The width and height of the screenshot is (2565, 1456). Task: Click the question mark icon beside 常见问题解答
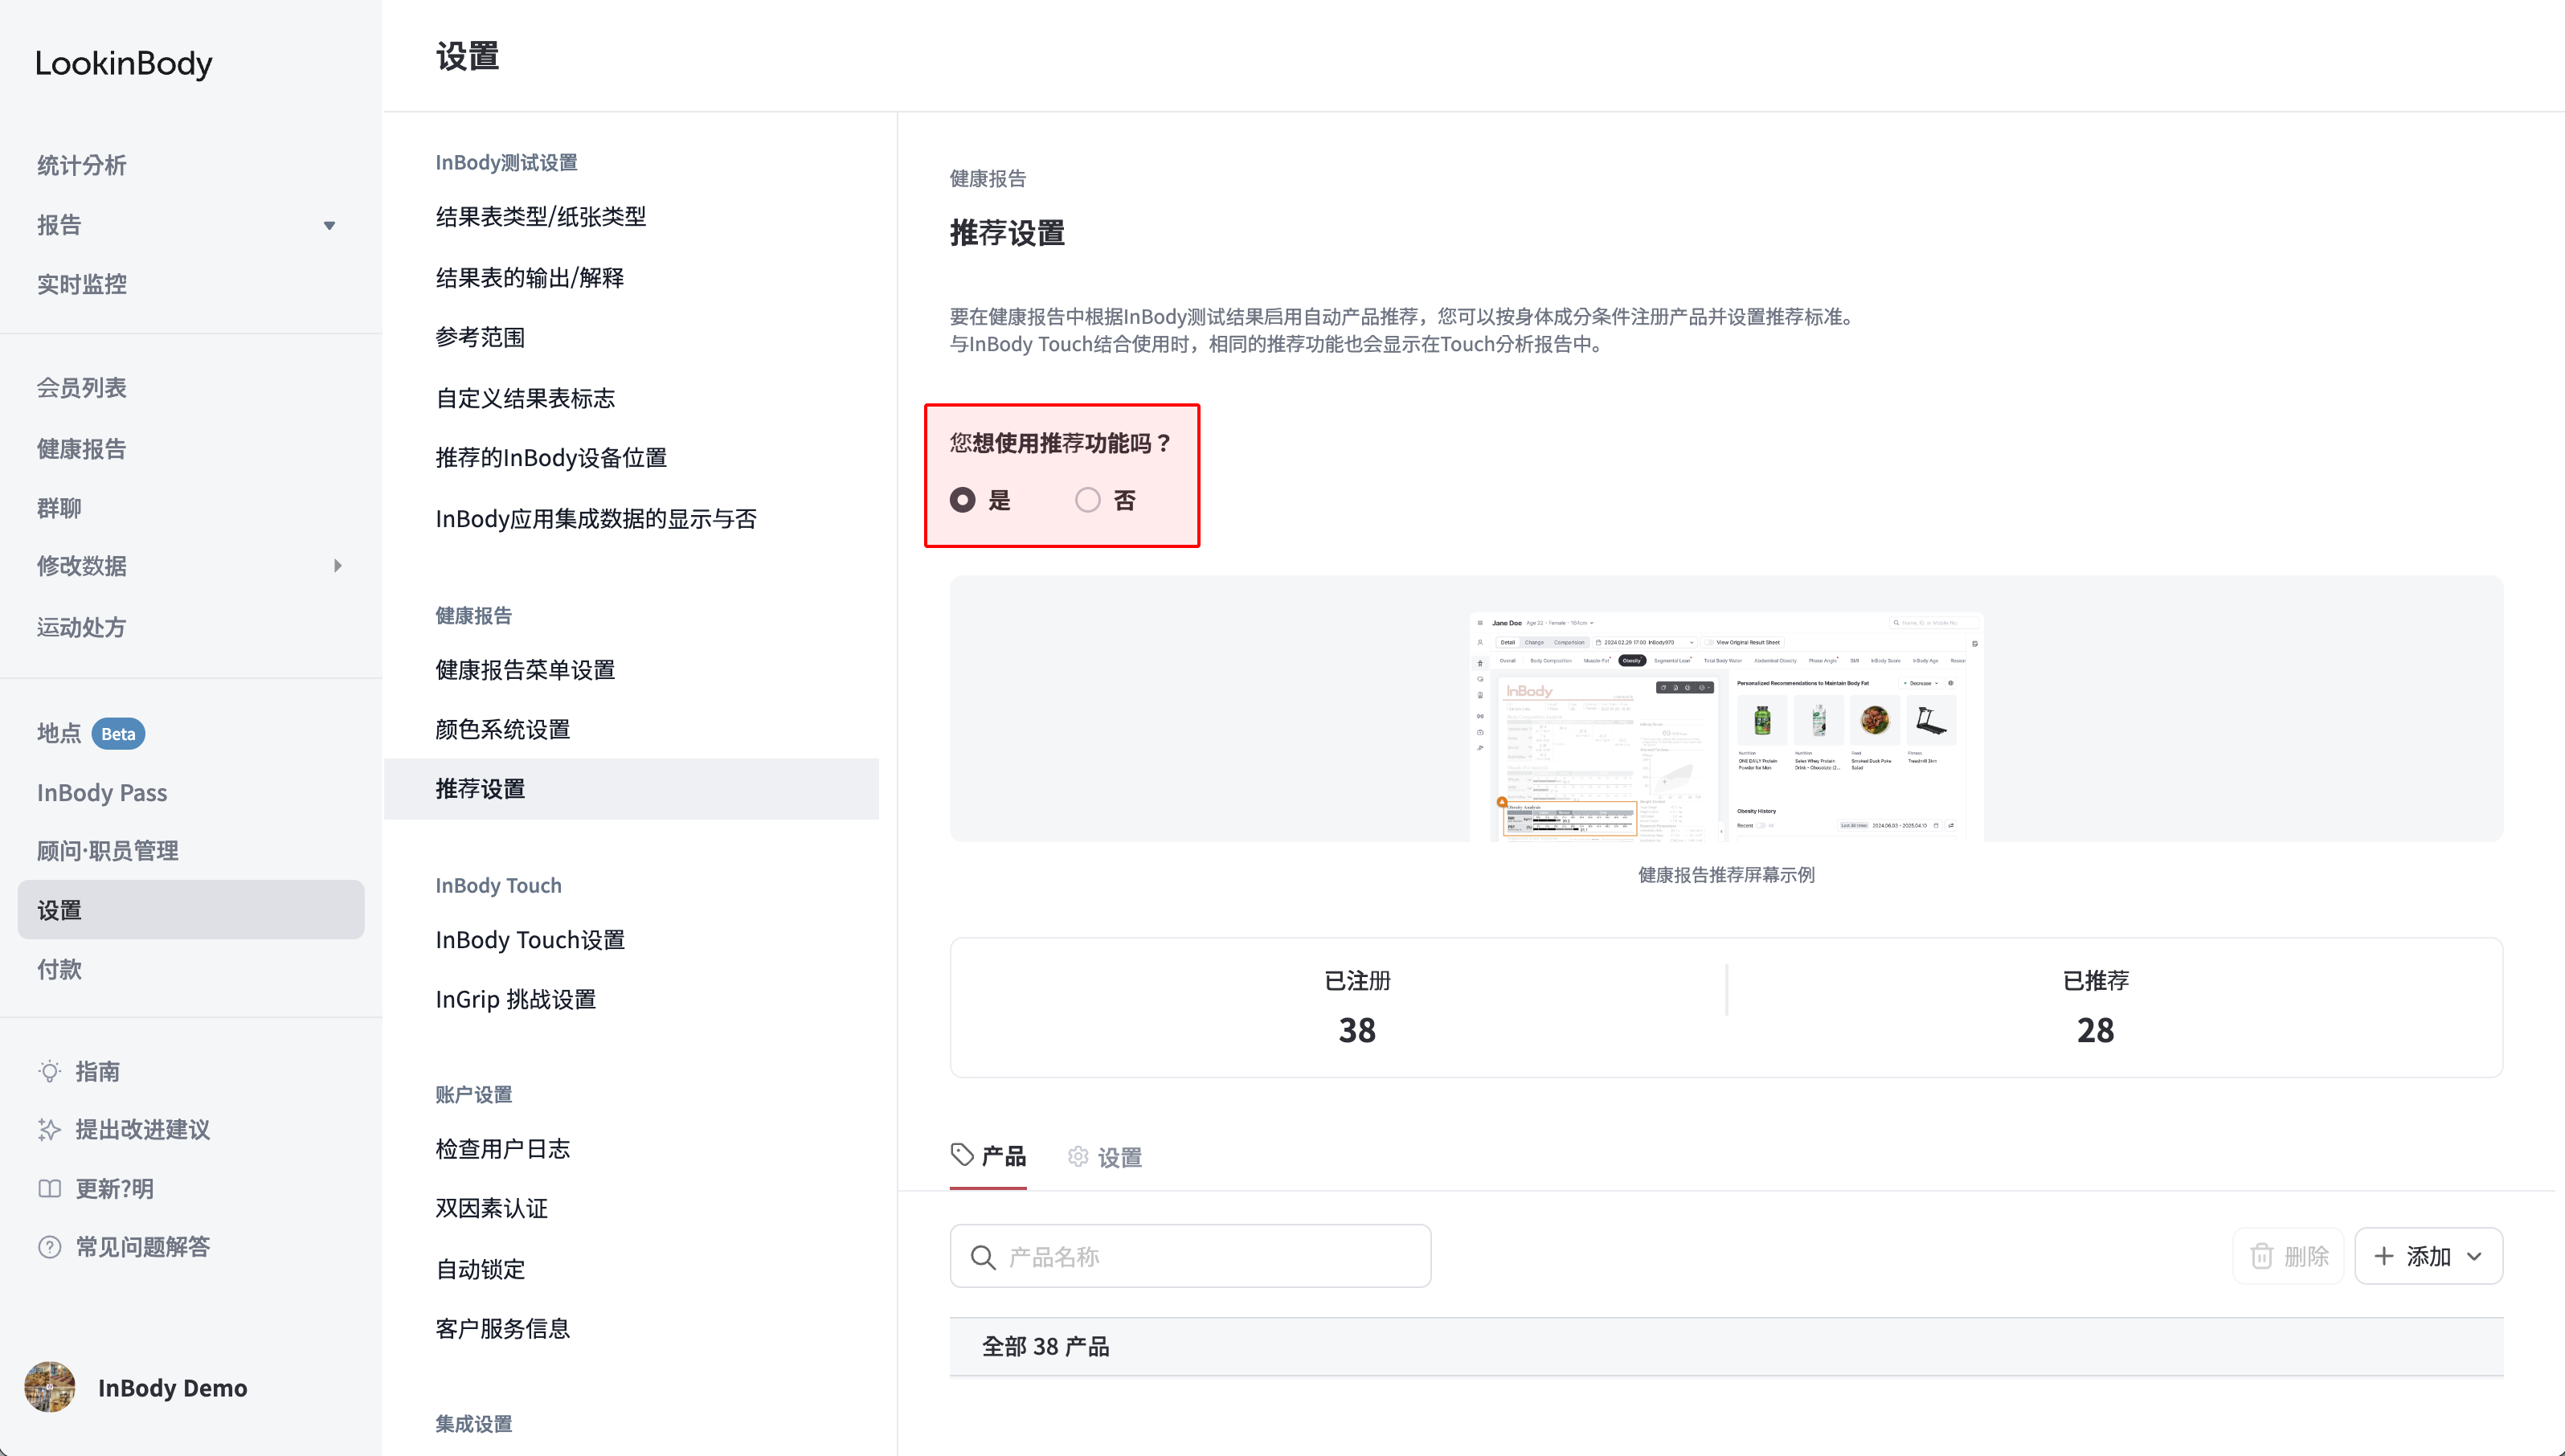[x=49, y=1247]
